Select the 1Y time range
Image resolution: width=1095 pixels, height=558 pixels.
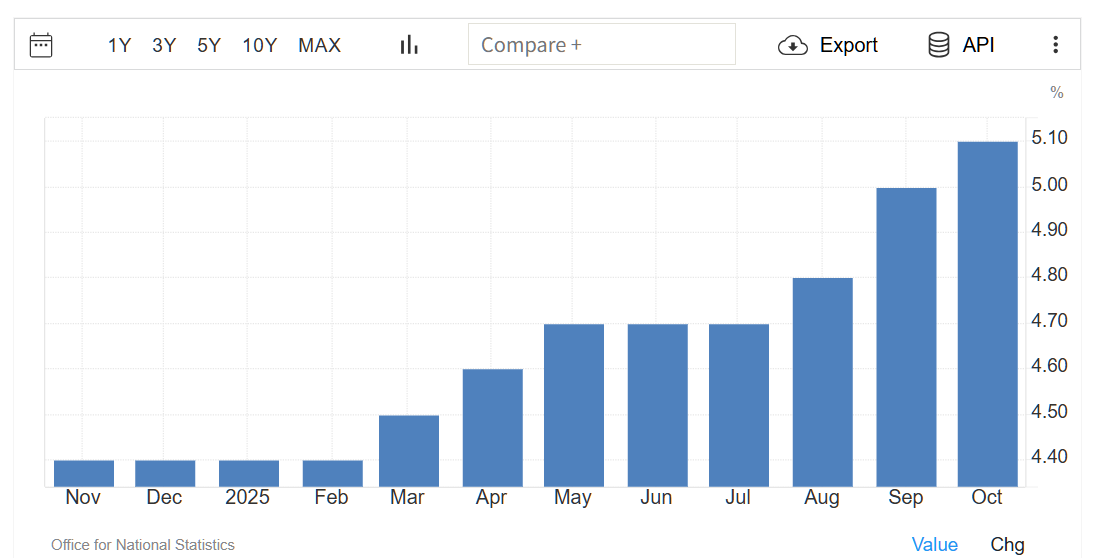point(119,45)
